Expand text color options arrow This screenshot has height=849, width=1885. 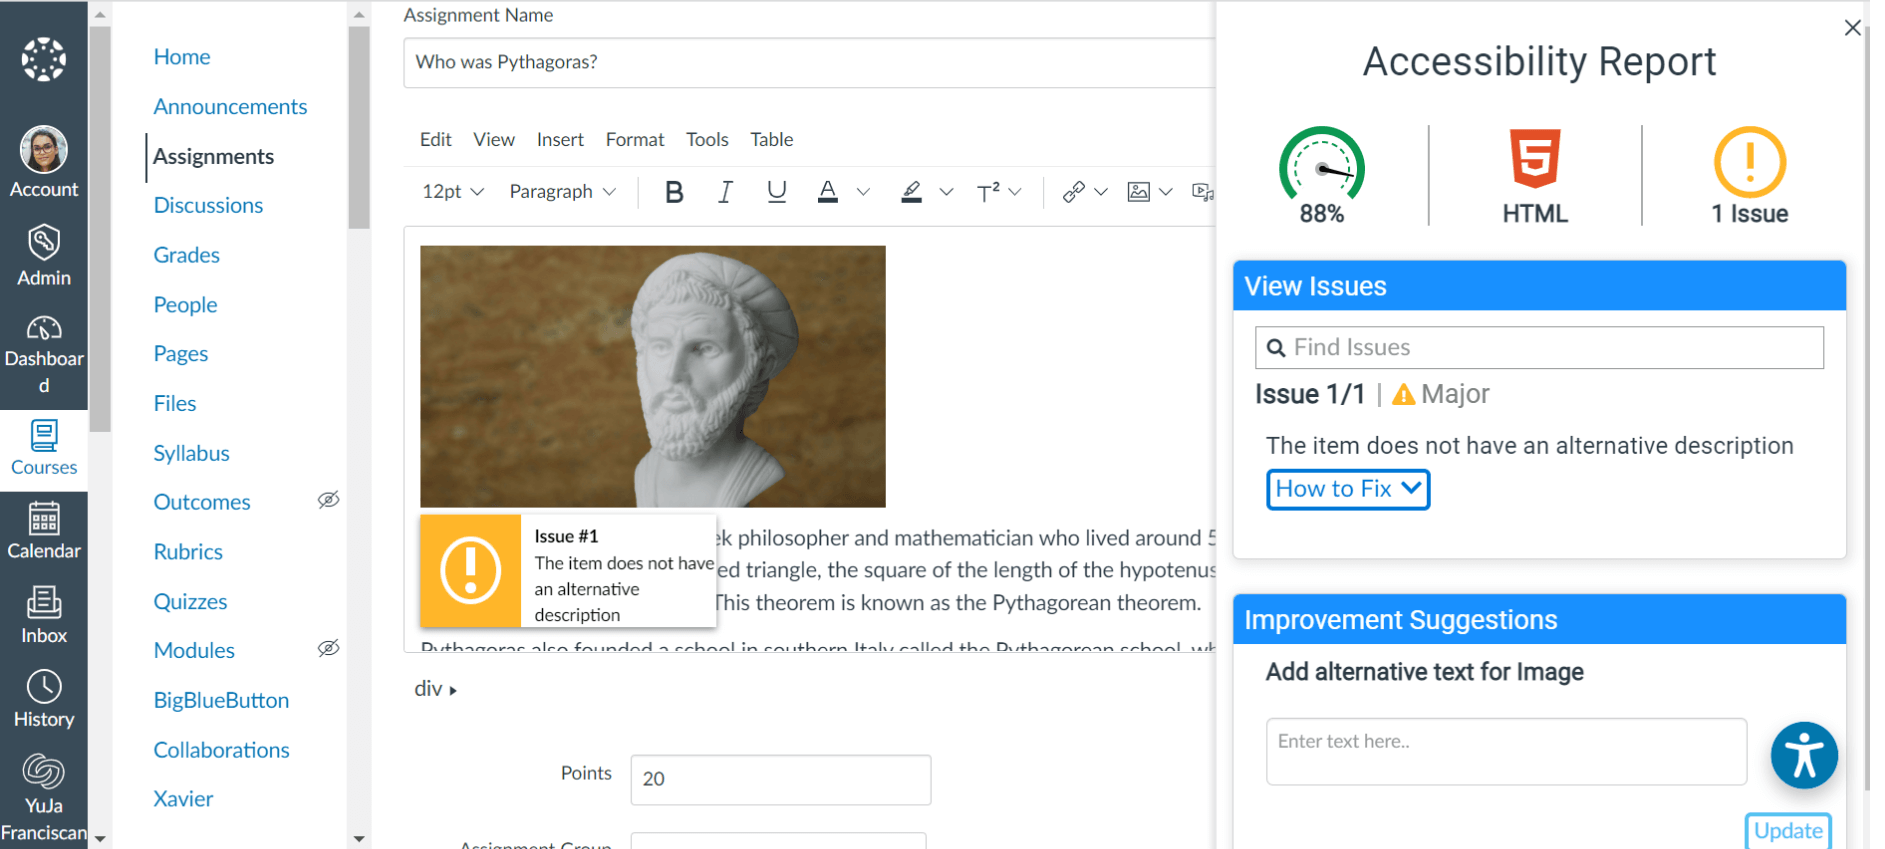863,192
